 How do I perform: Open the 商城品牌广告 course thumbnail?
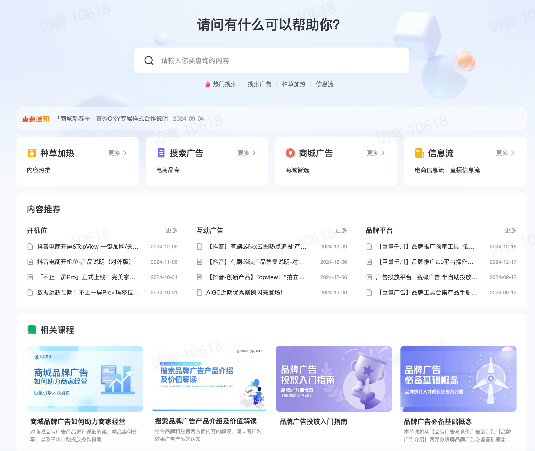tap(85, 379)
